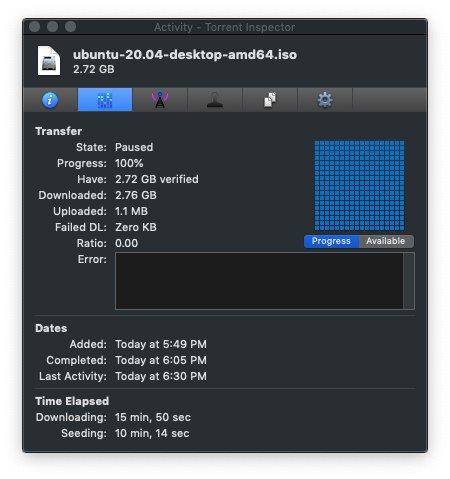Select the Uploaded value 1.1 MB
The height and width of the screenshot is (479, 450).
click(131, 211)
